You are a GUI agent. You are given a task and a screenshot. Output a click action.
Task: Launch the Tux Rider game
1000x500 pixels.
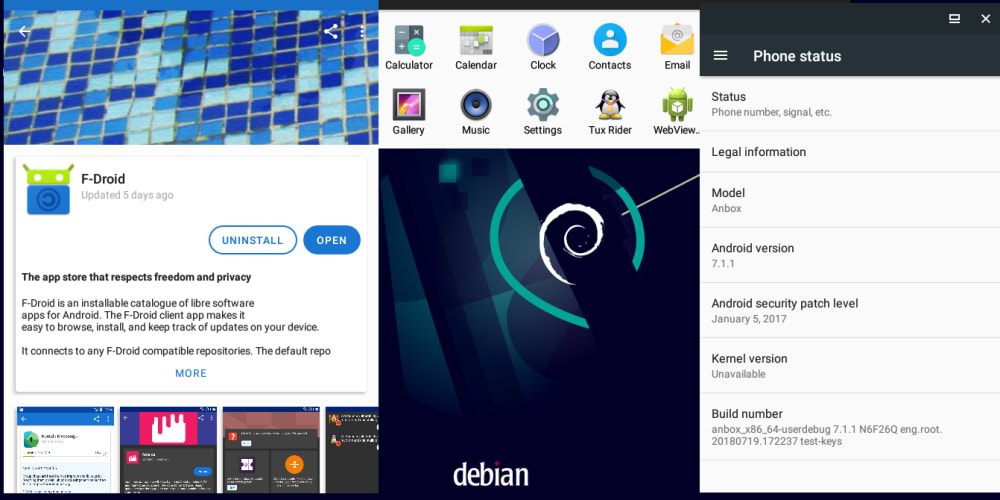click(x=610, y=112)
